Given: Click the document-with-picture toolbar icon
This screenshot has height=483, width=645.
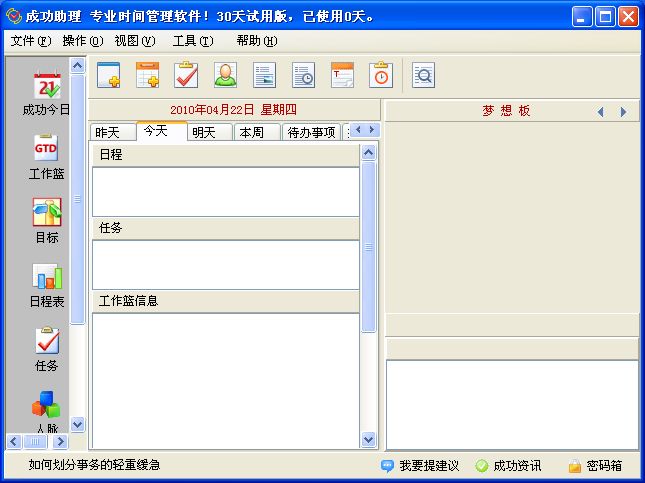Looking at the screenshot, I should click(x=264, y=75).
